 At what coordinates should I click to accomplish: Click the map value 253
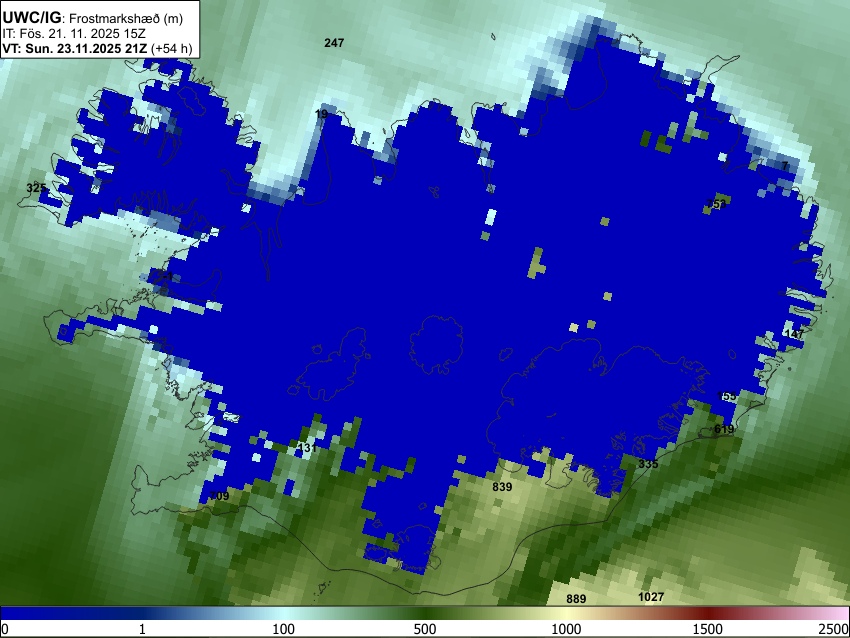click(716, 204)
